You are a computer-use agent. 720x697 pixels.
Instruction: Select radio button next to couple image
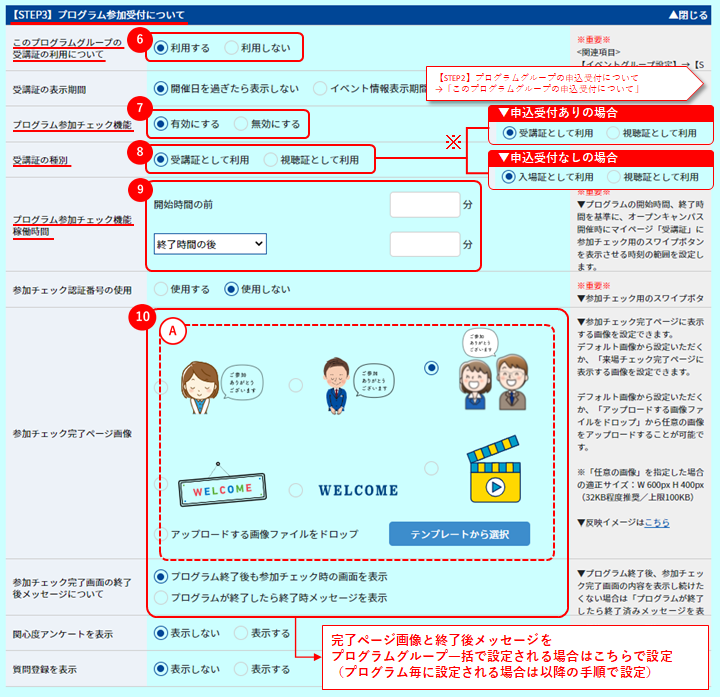[431, 368]
